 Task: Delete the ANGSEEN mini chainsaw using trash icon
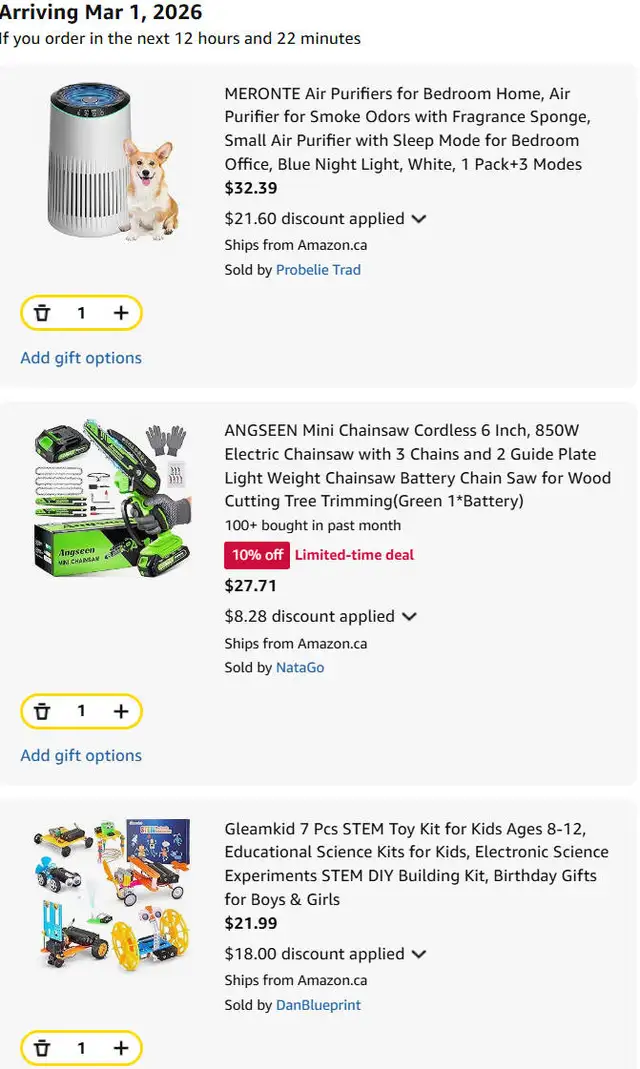click(x=42, y=711)
